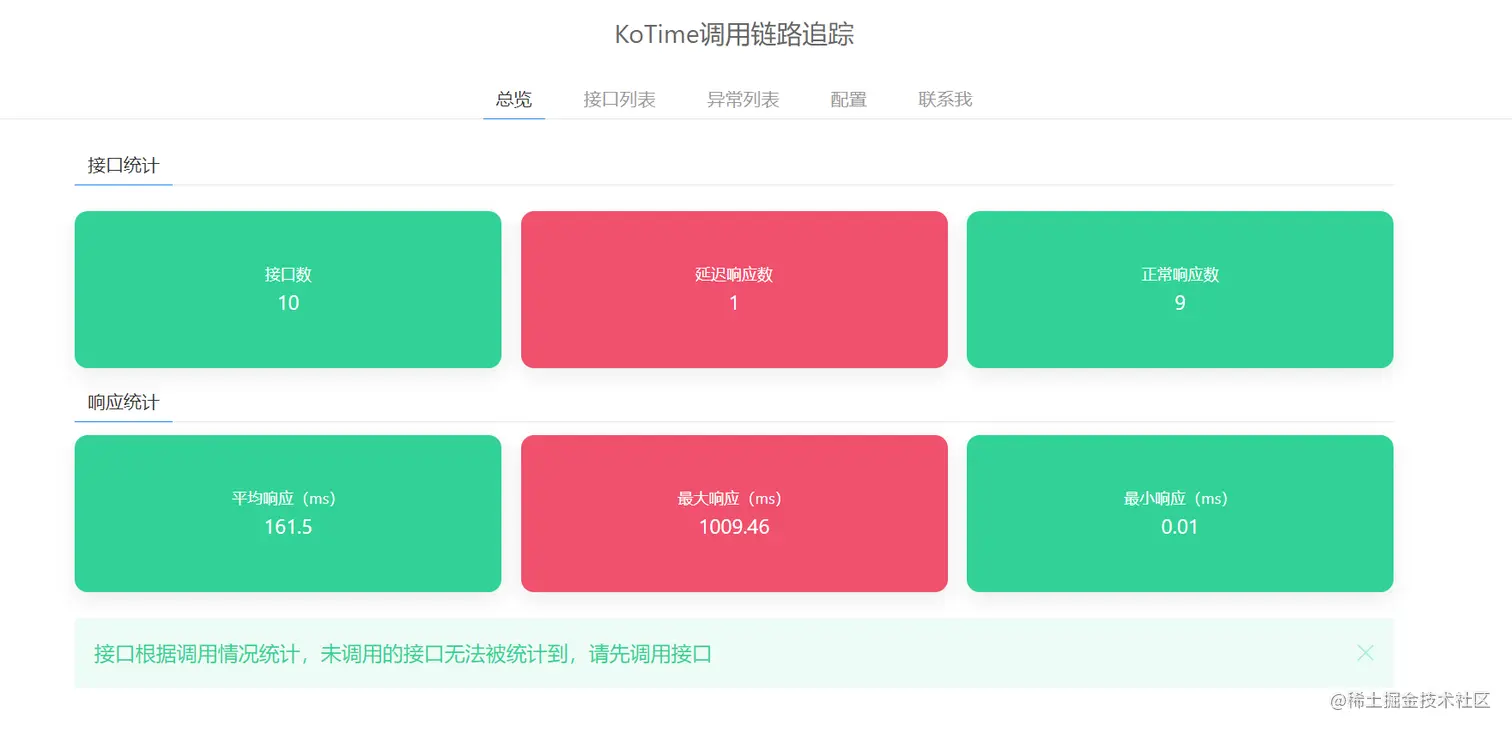Click the KoTime调用链路追踪 page title
This screenshot has height=732, width=1512.
click(734, 35)
